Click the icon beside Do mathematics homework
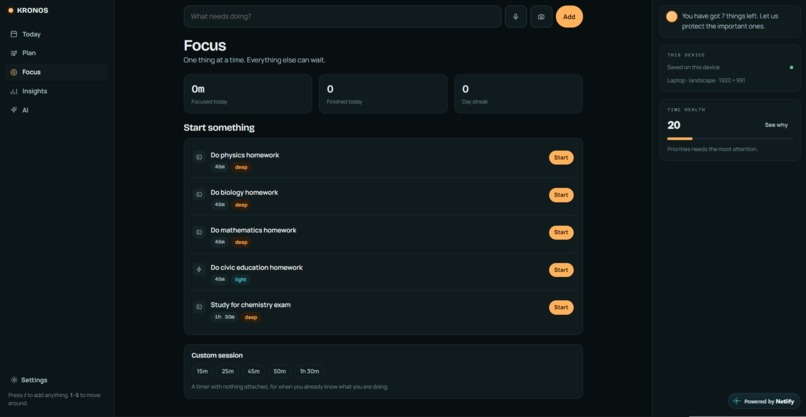 coord(199,232)
